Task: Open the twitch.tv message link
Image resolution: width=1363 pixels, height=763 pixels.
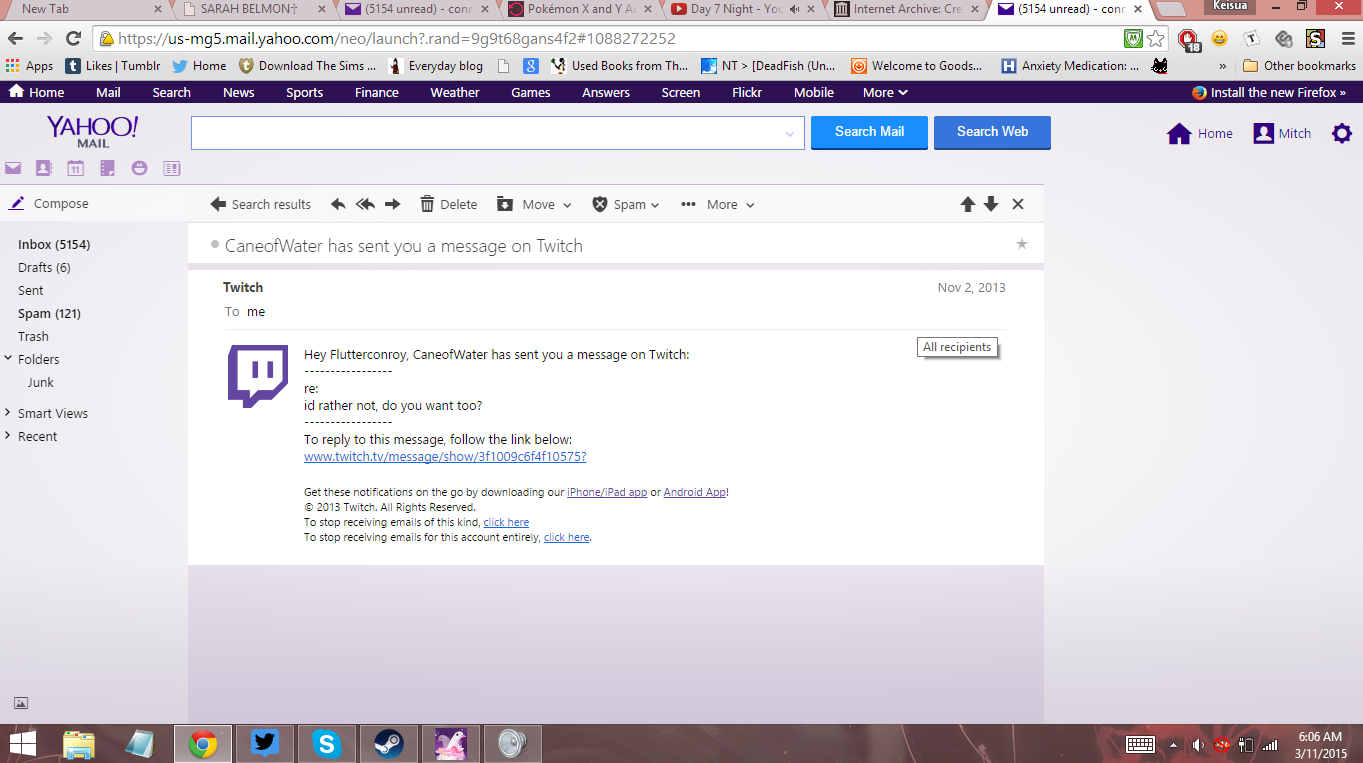Action: pos(445,456)
